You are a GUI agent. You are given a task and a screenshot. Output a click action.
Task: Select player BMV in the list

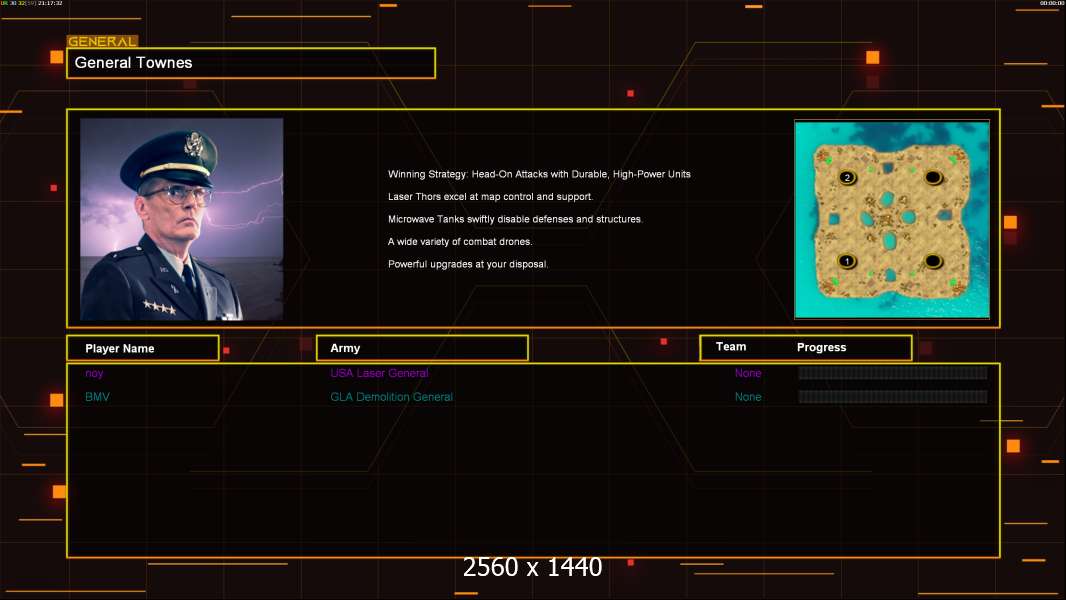coord(97,397)
